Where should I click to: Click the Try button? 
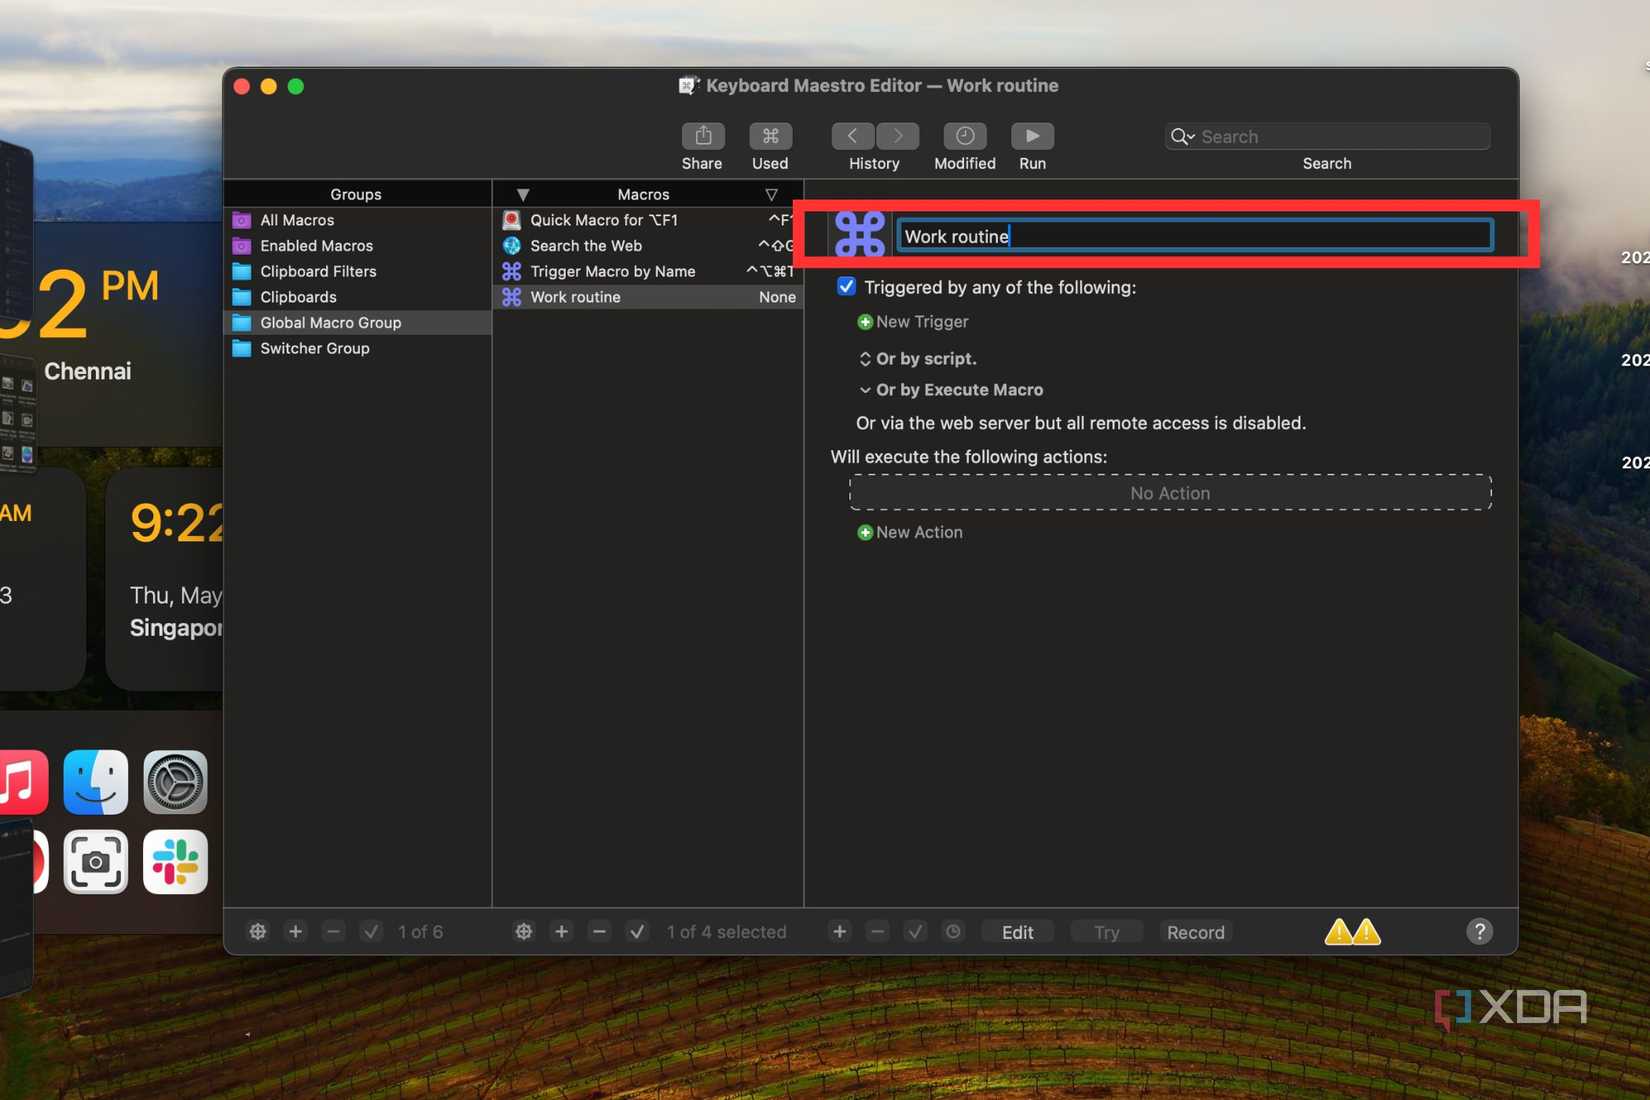click(x=1106, y=931)
